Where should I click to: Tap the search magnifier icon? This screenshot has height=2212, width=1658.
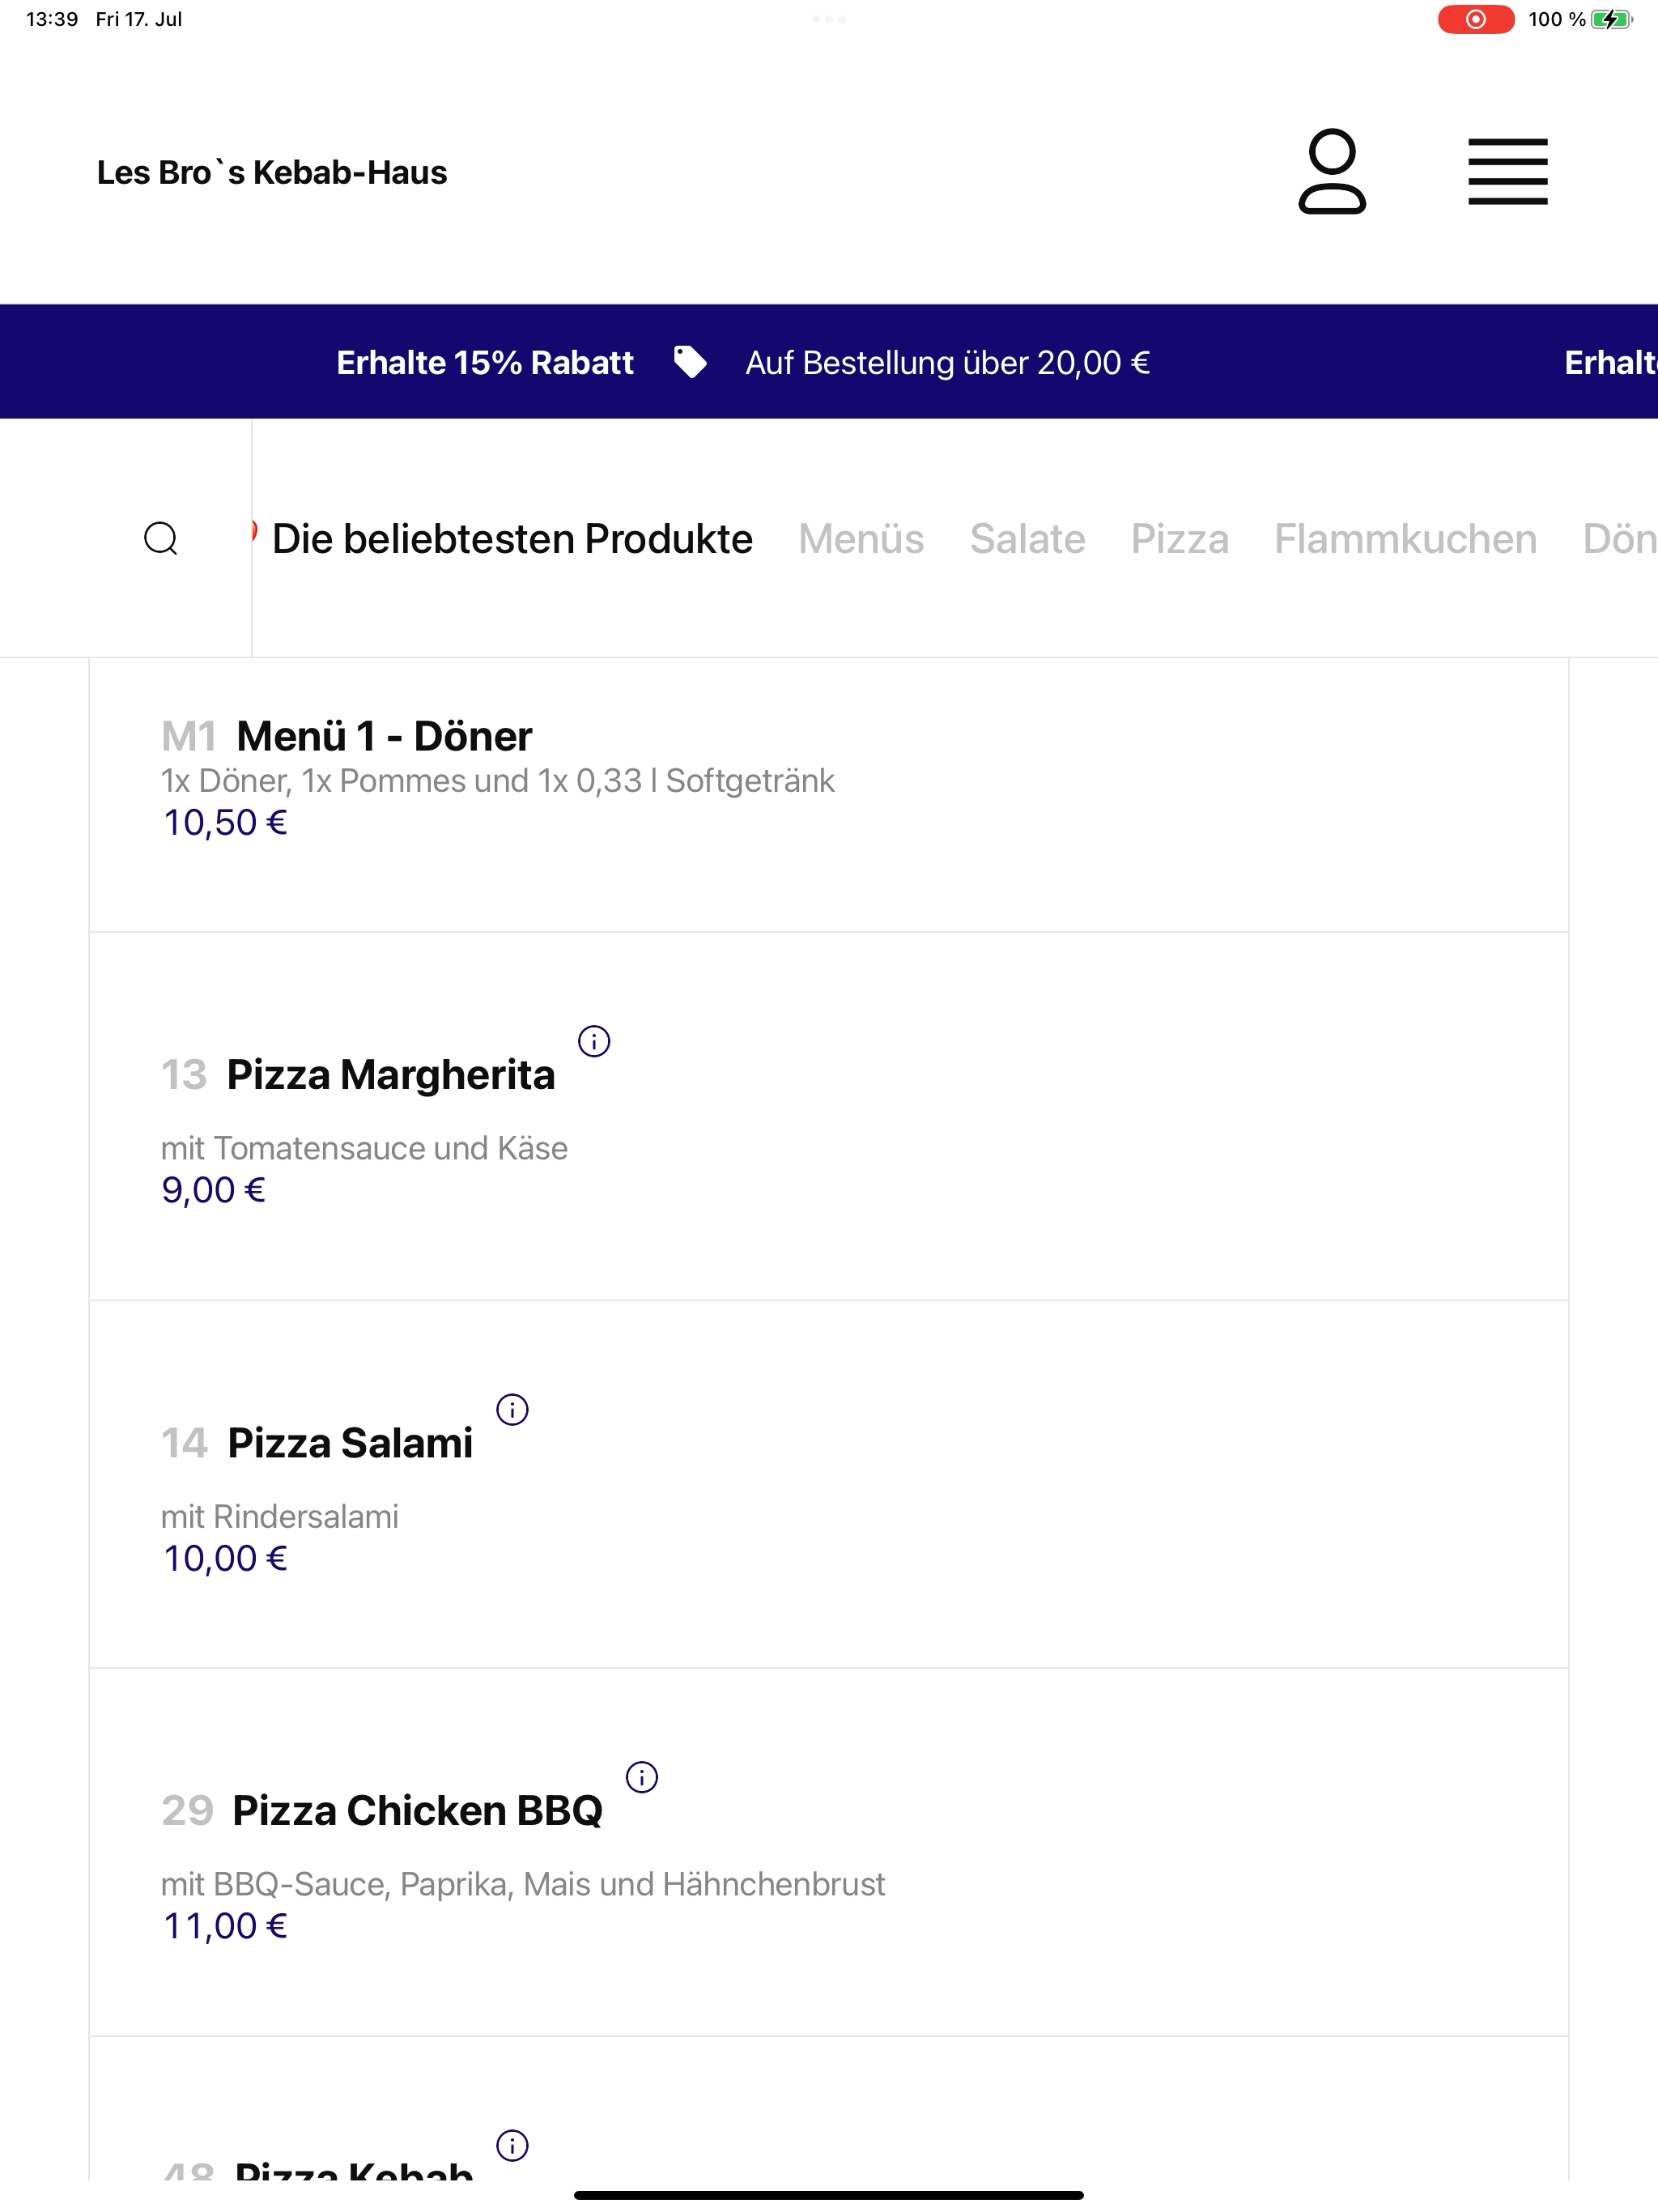[x=161, y=538]
